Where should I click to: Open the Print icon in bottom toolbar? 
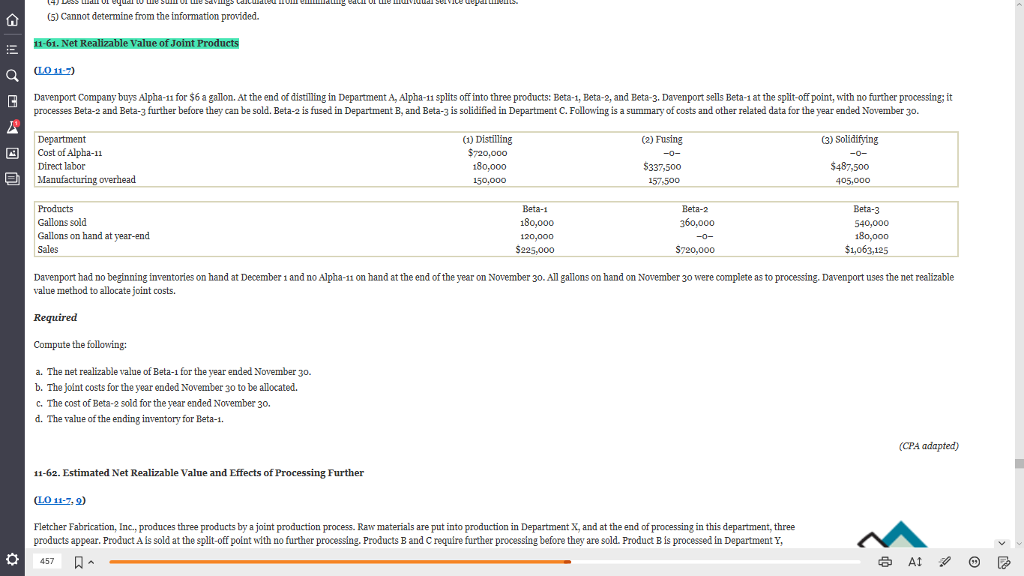pyautogui.click(x=885, y=563)
